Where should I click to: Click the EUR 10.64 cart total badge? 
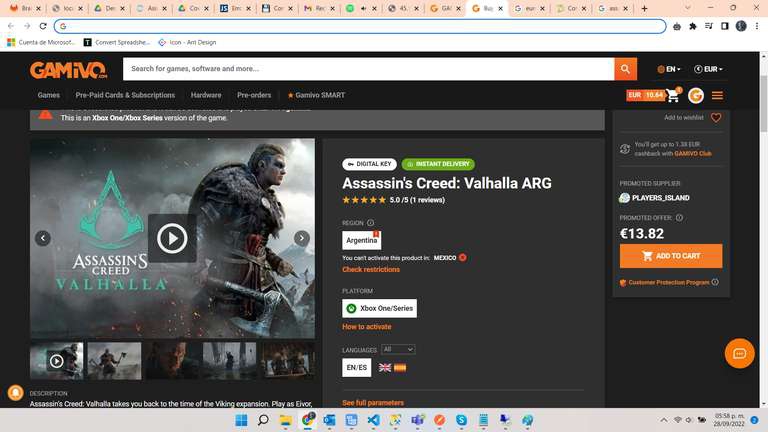646,95
